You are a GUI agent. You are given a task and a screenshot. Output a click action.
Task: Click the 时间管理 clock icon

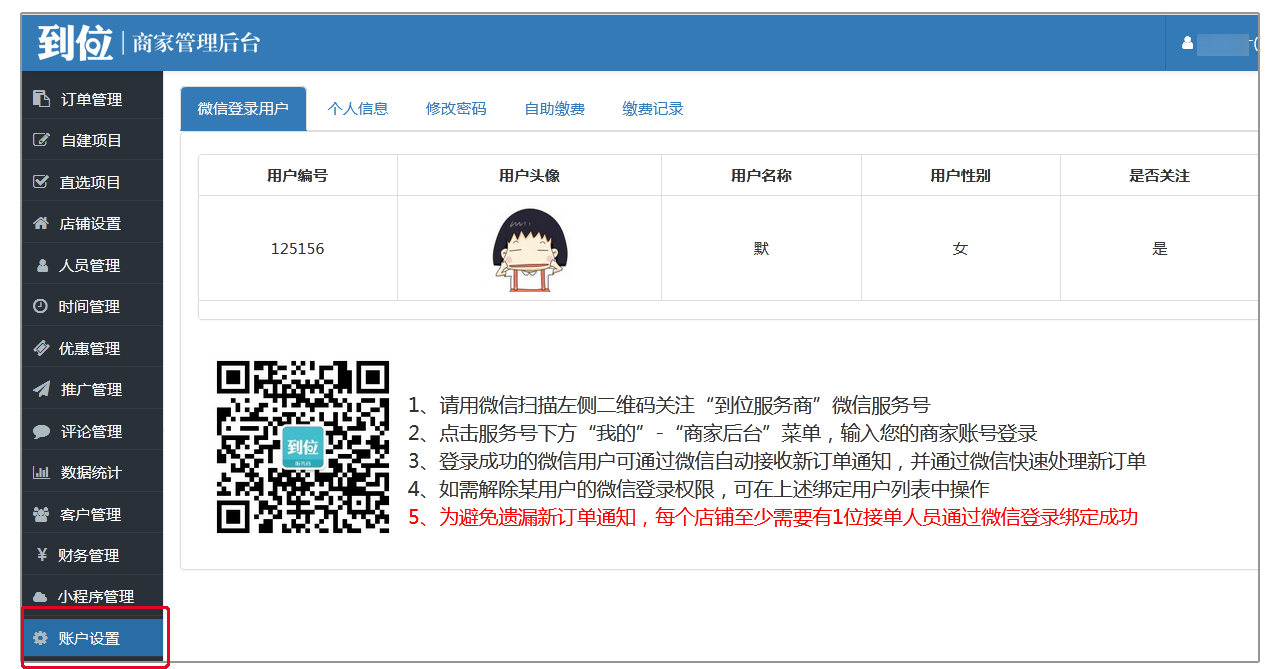[41, 307]
